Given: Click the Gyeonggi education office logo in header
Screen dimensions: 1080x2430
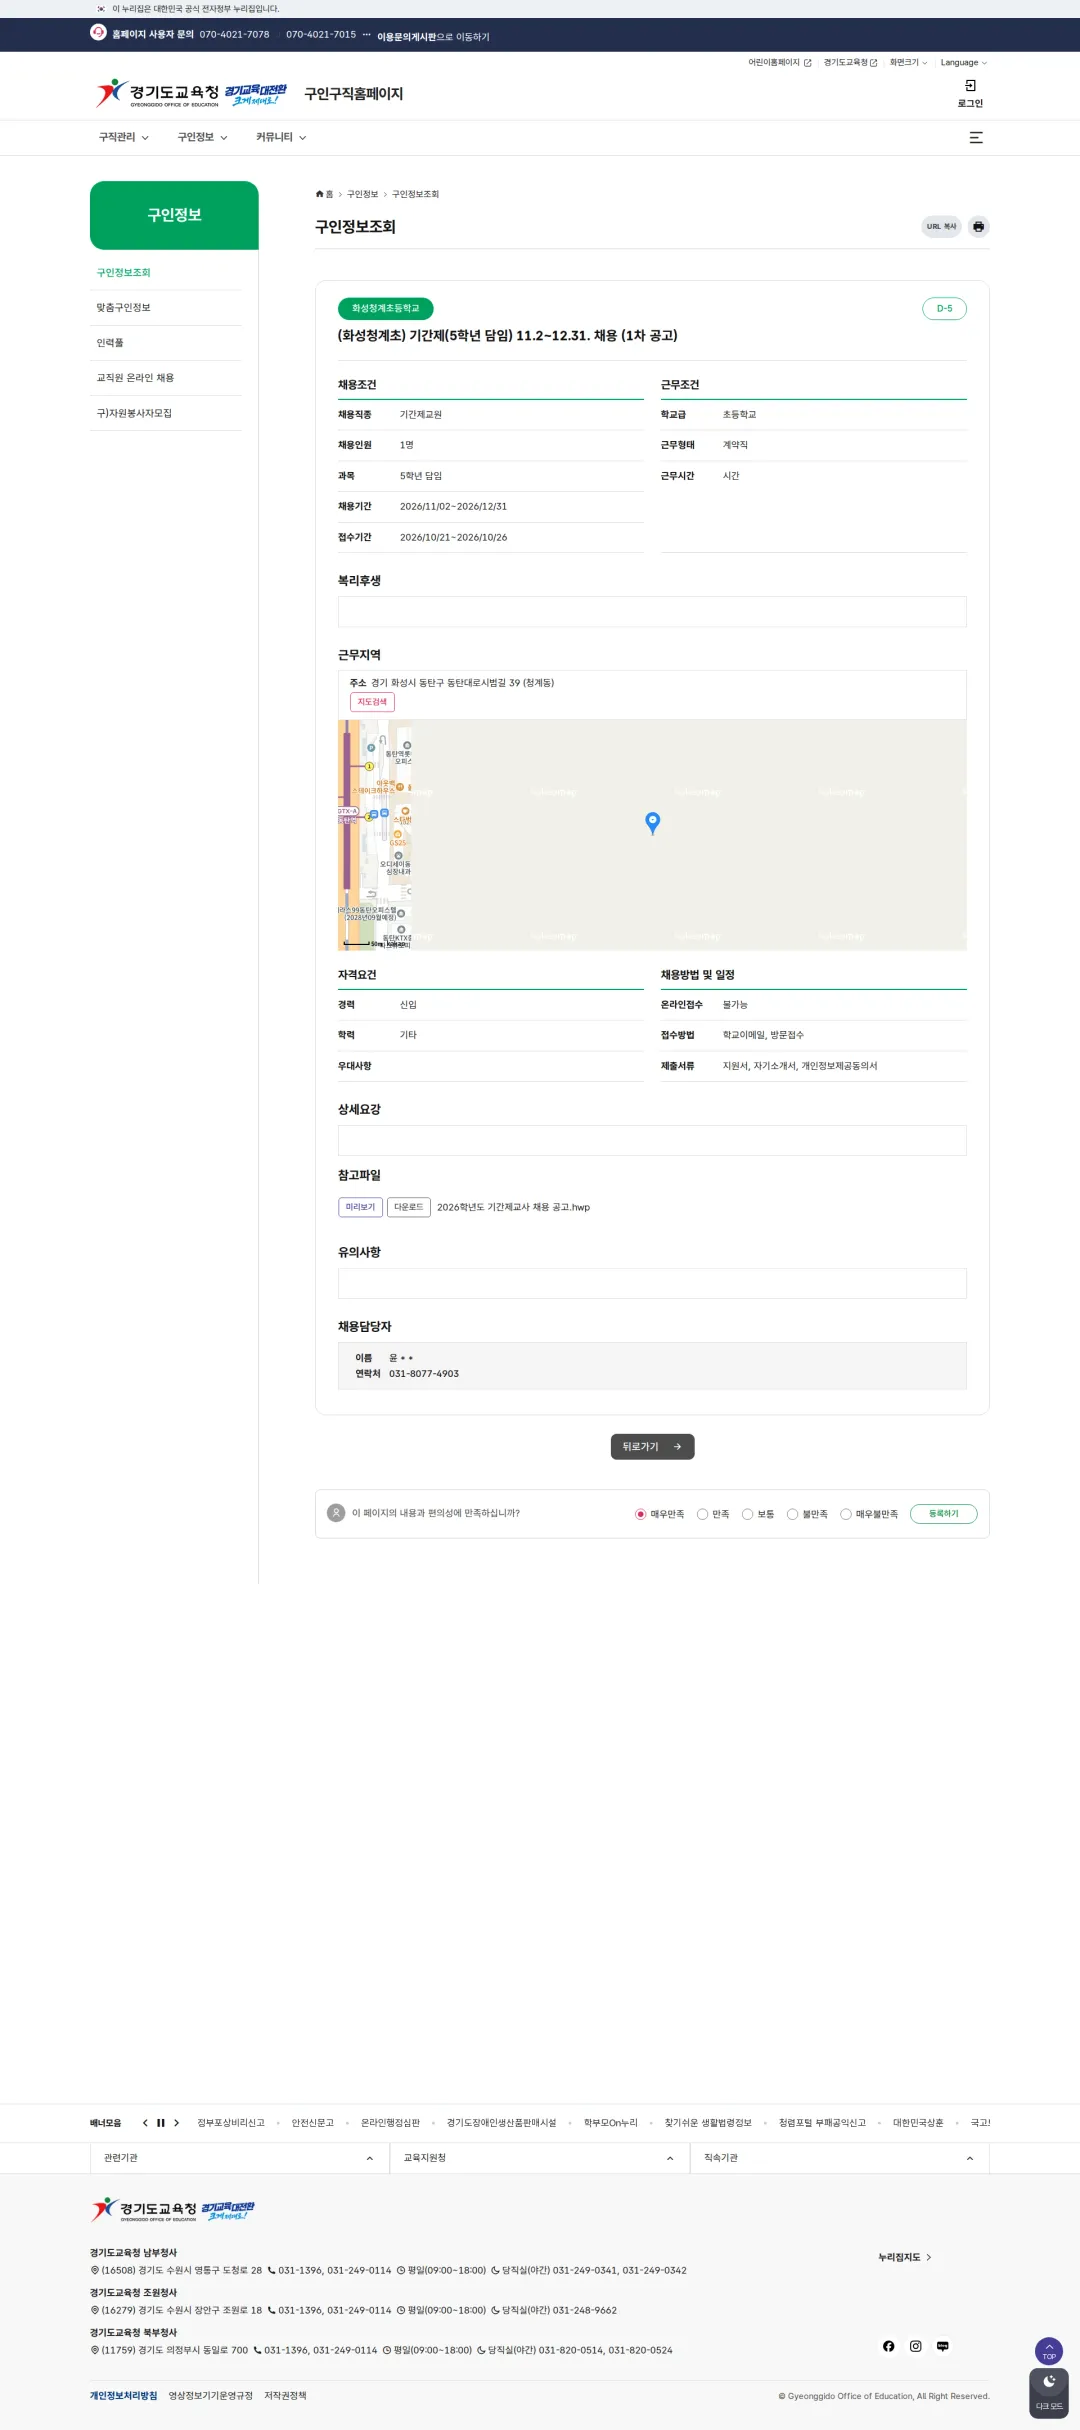Looking at the screenshot, I should [x=192, y=94].
